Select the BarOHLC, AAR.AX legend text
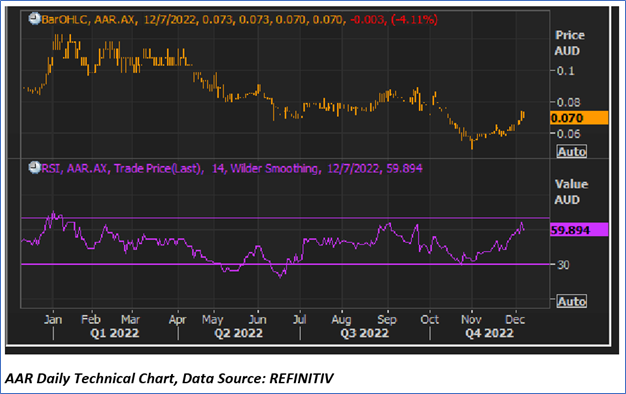 click(90, 20)
